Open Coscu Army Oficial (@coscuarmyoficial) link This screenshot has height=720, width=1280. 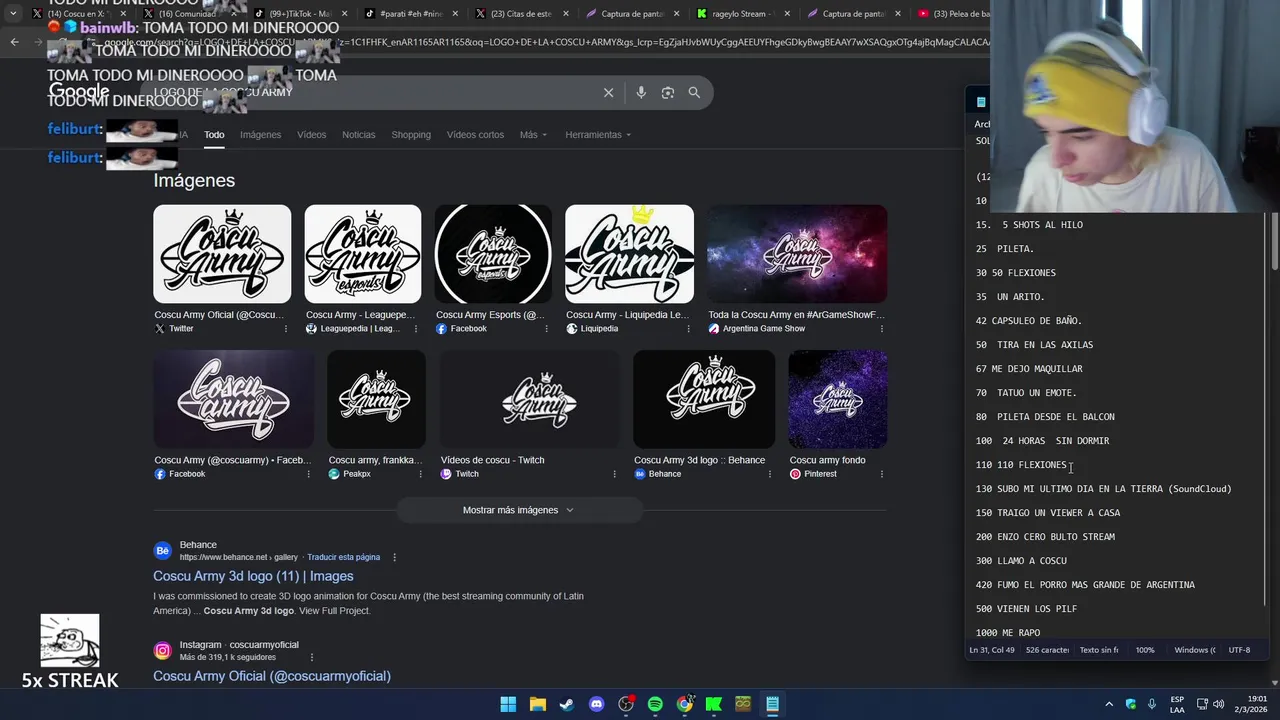[272, 676]
